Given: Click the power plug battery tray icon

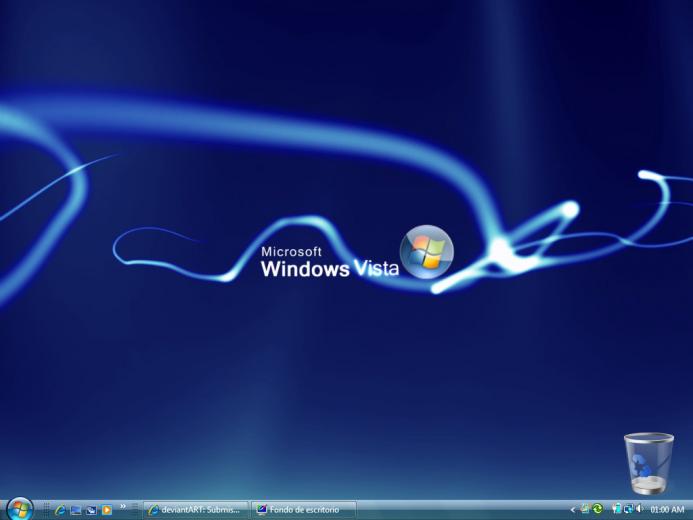Looking at the screenshot, I should tap(617, 509).
